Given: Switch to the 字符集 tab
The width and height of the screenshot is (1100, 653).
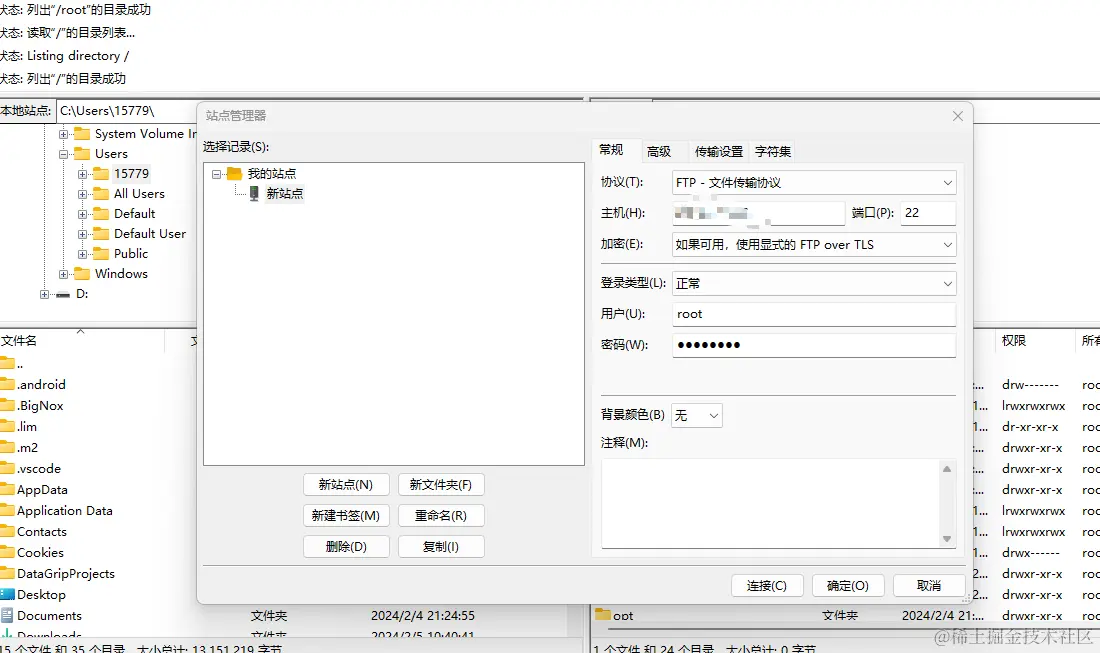Looking at the screenshot, I should 773,152.
